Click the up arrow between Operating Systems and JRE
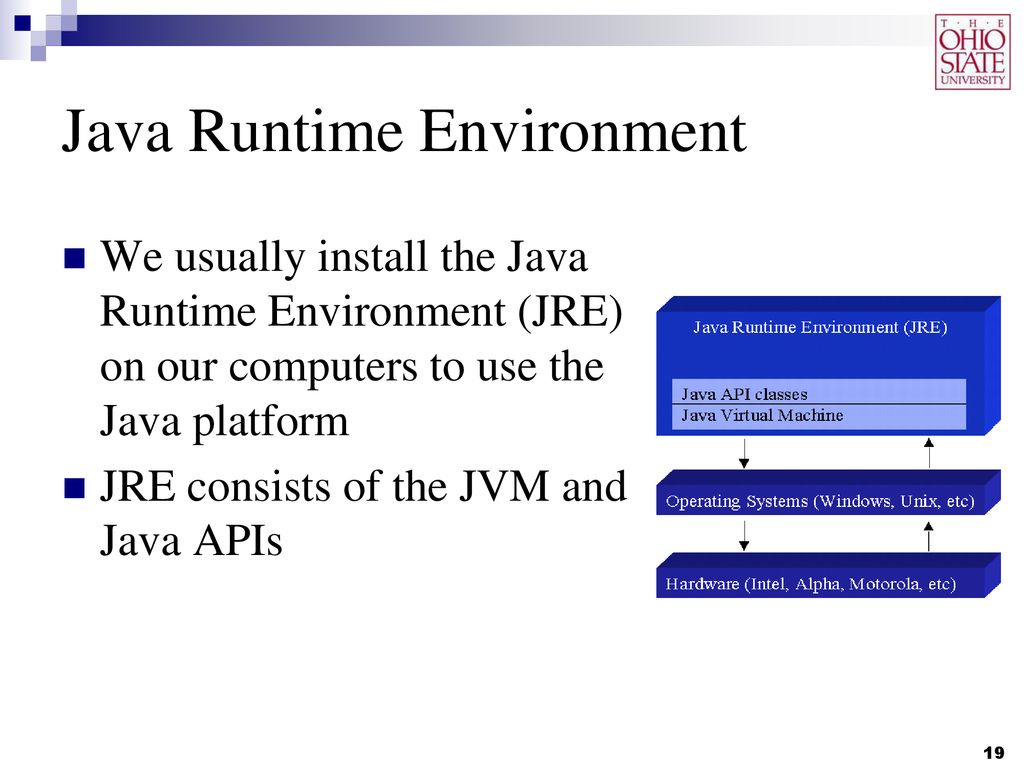 click(929, 453)
